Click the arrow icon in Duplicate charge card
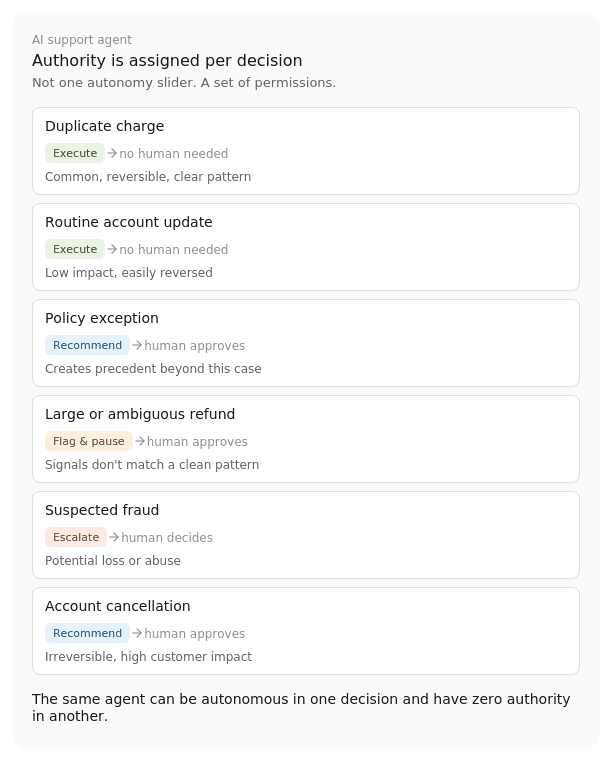This screenshot has width=612, height=761. point(112,153)
